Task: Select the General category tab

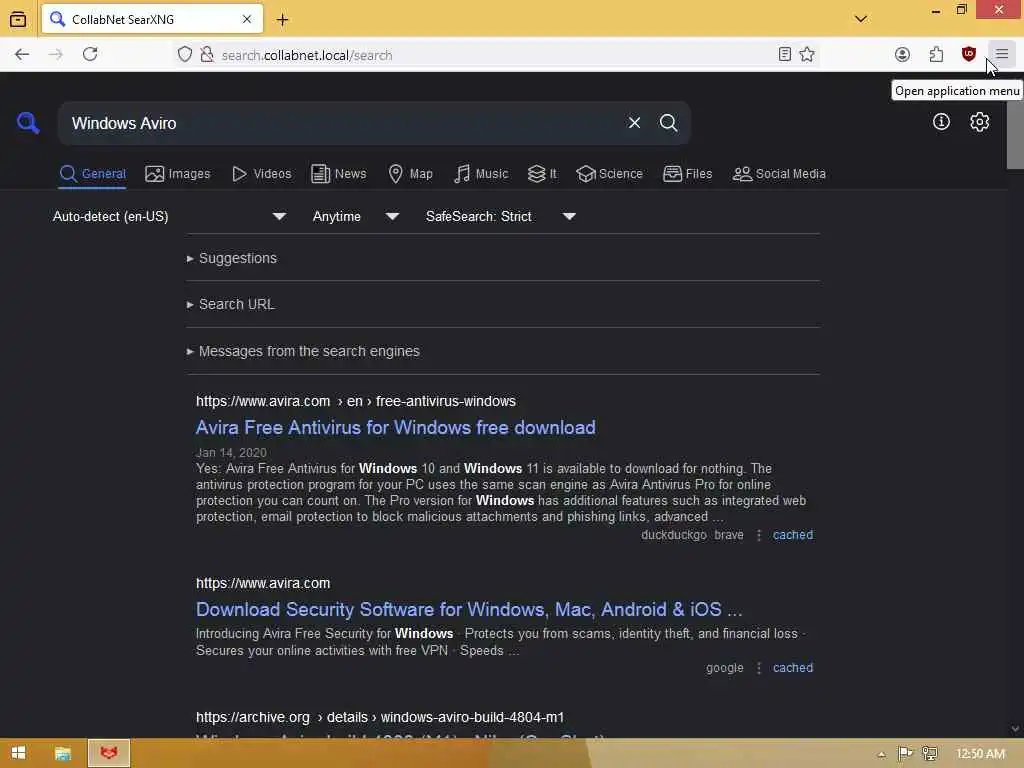Action: tap(92, 174)
